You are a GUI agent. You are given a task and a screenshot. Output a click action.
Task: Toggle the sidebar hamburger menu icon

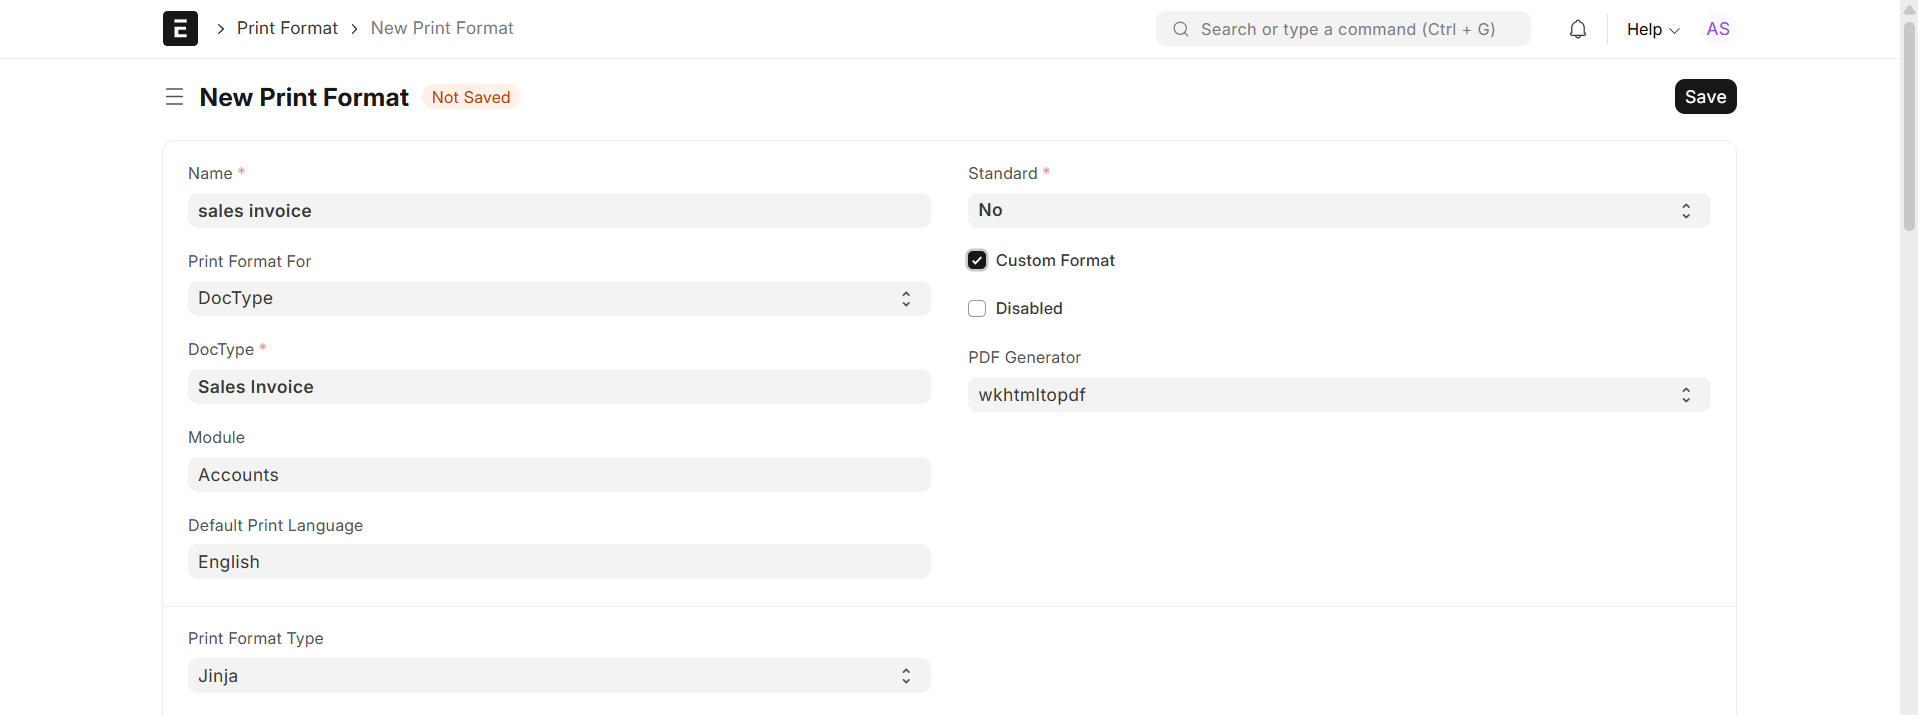174,97
